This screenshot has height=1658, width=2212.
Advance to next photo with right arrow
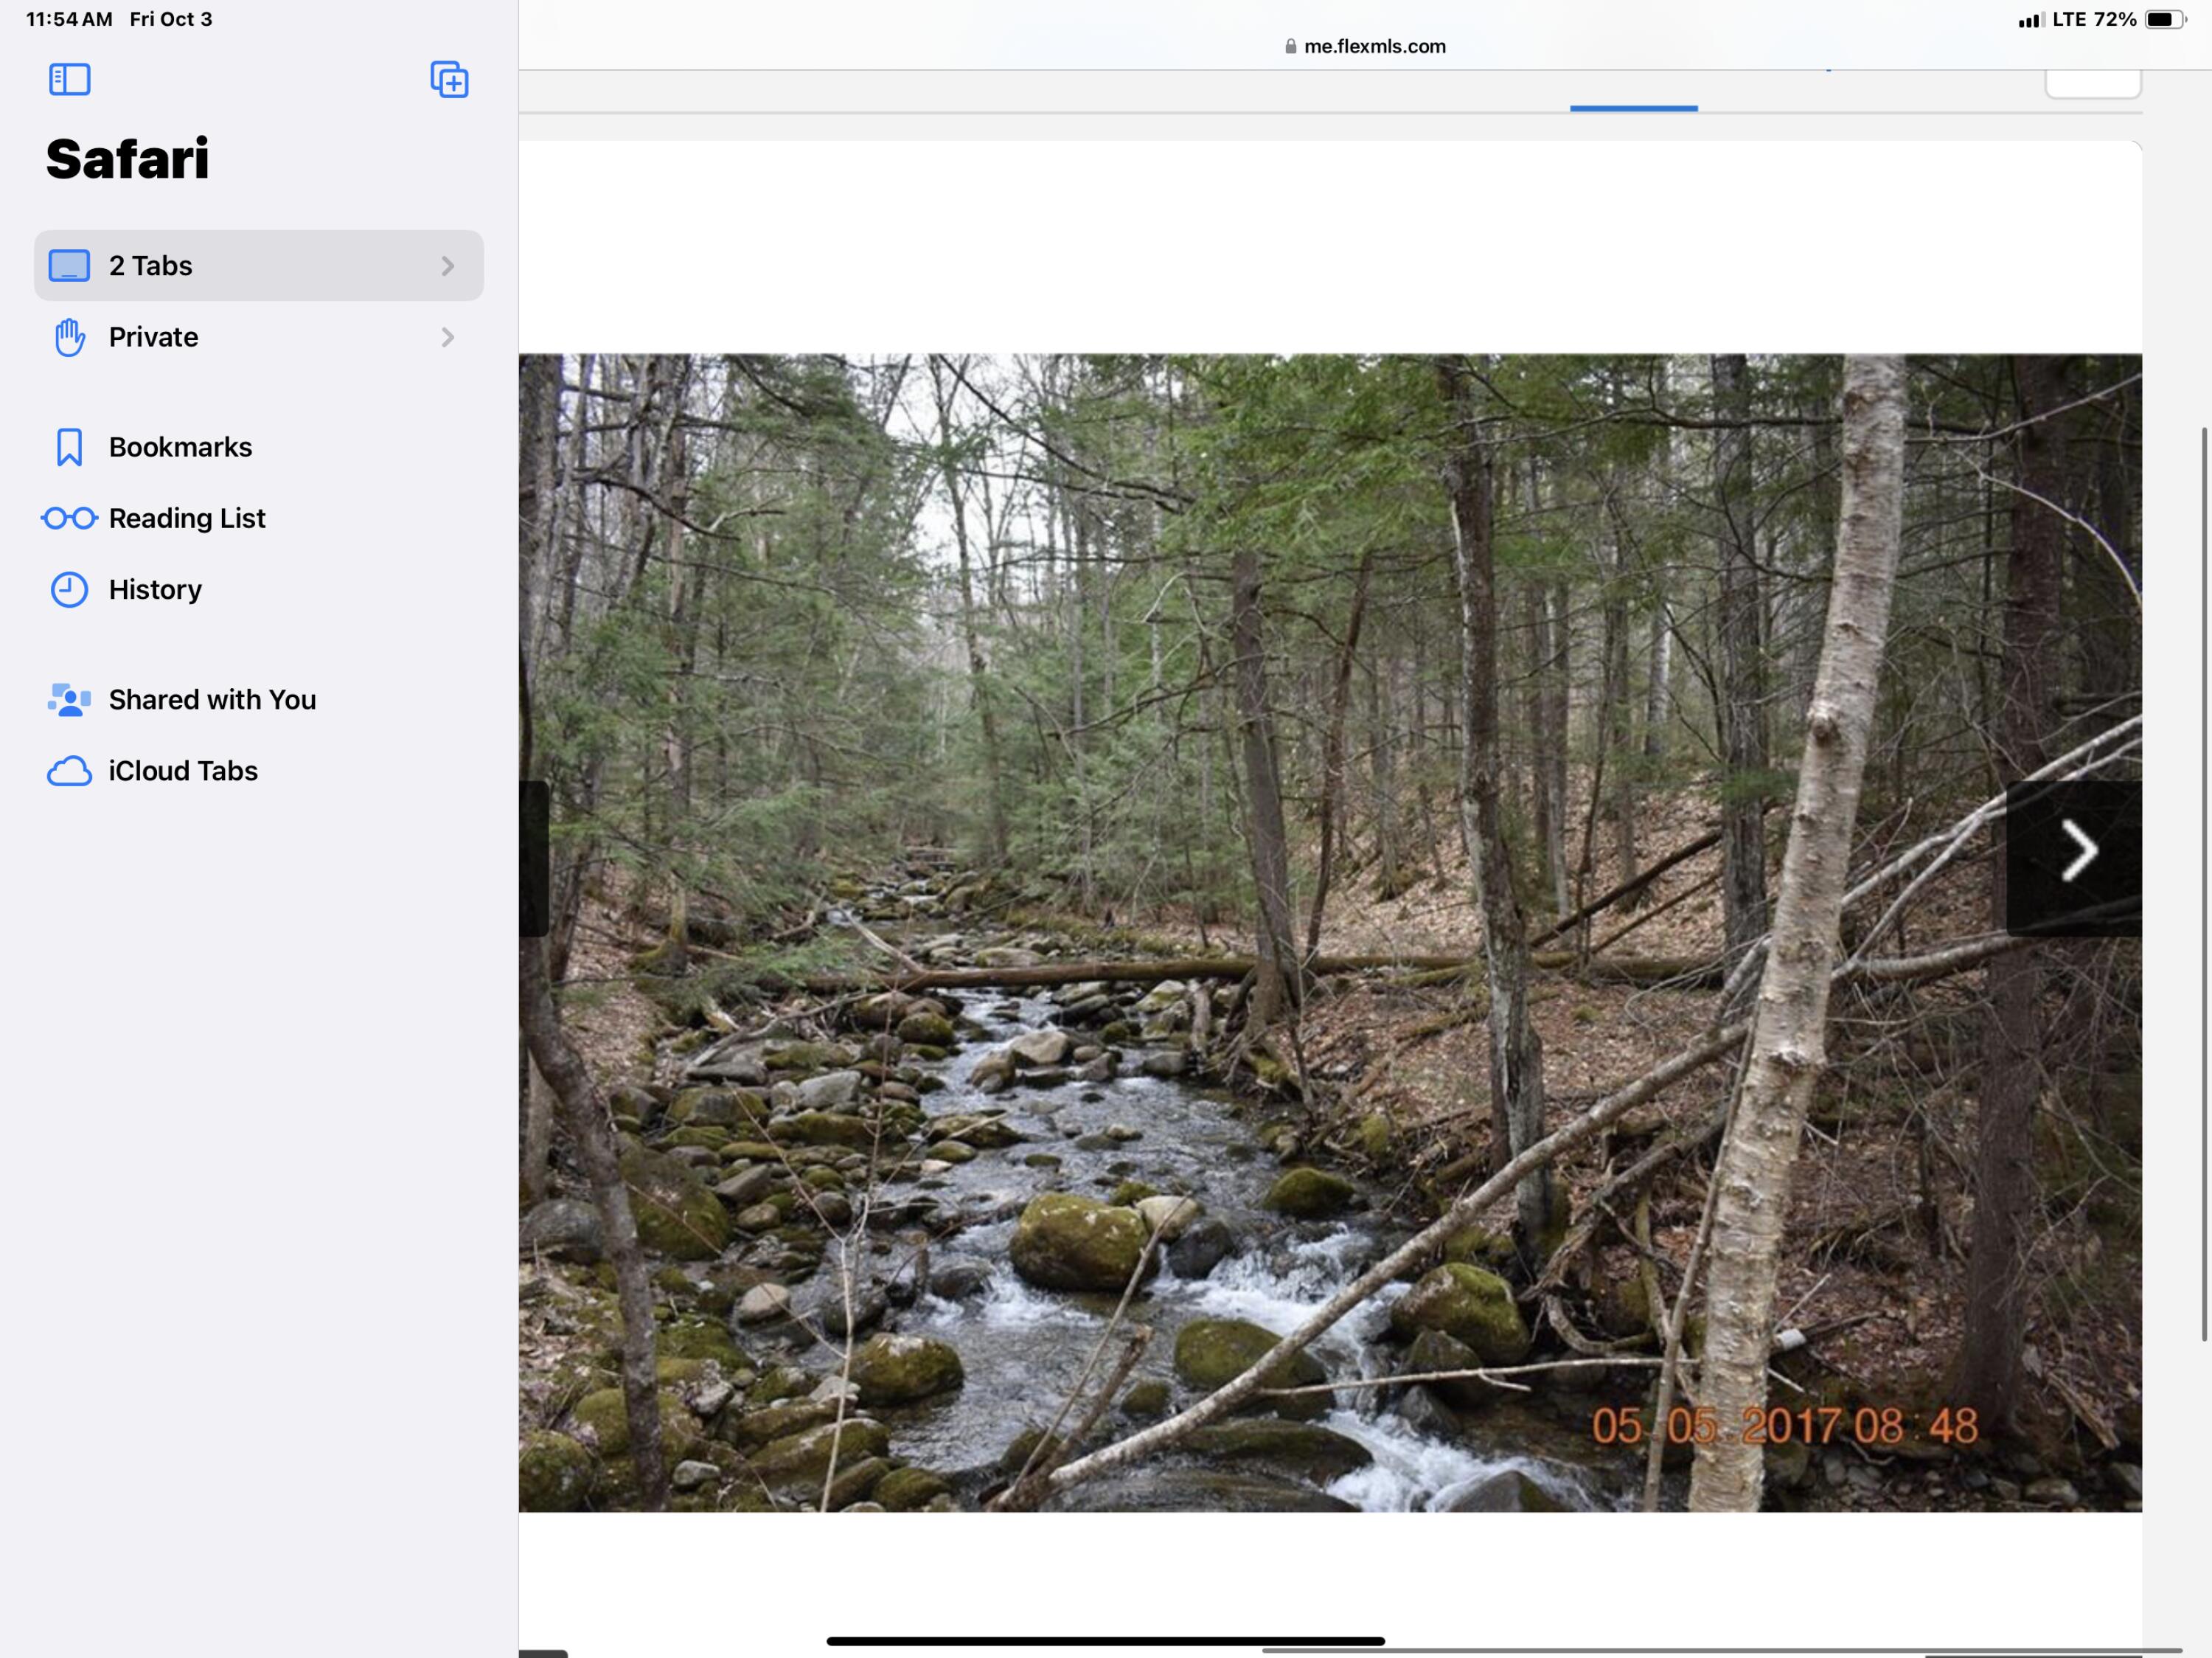coord(2079,850)
